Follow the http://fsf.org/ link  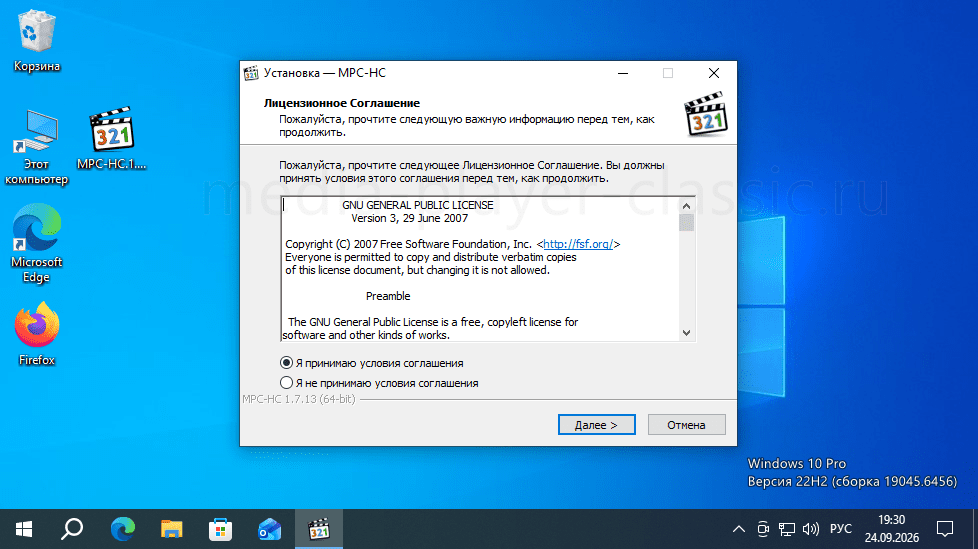578,244
